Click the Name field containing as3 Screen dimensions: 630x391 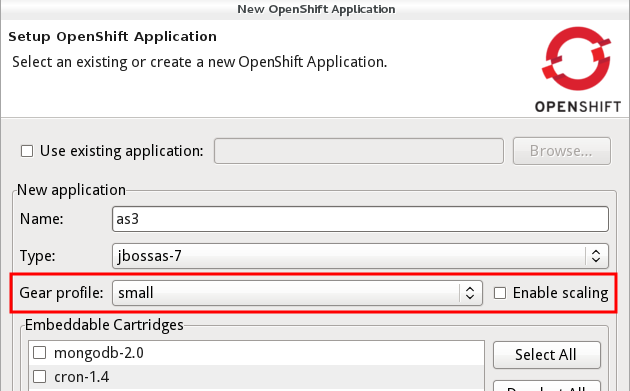(x=360, y=219)
